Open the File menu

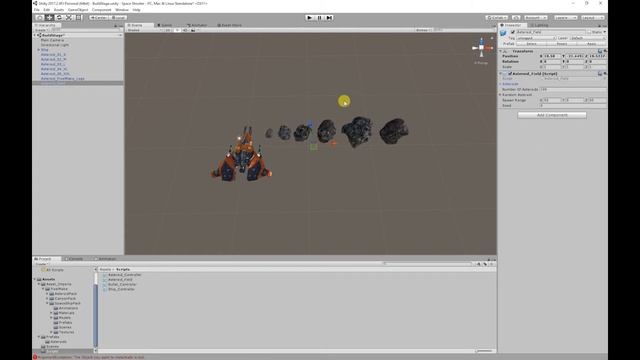[x=37, y=10]
